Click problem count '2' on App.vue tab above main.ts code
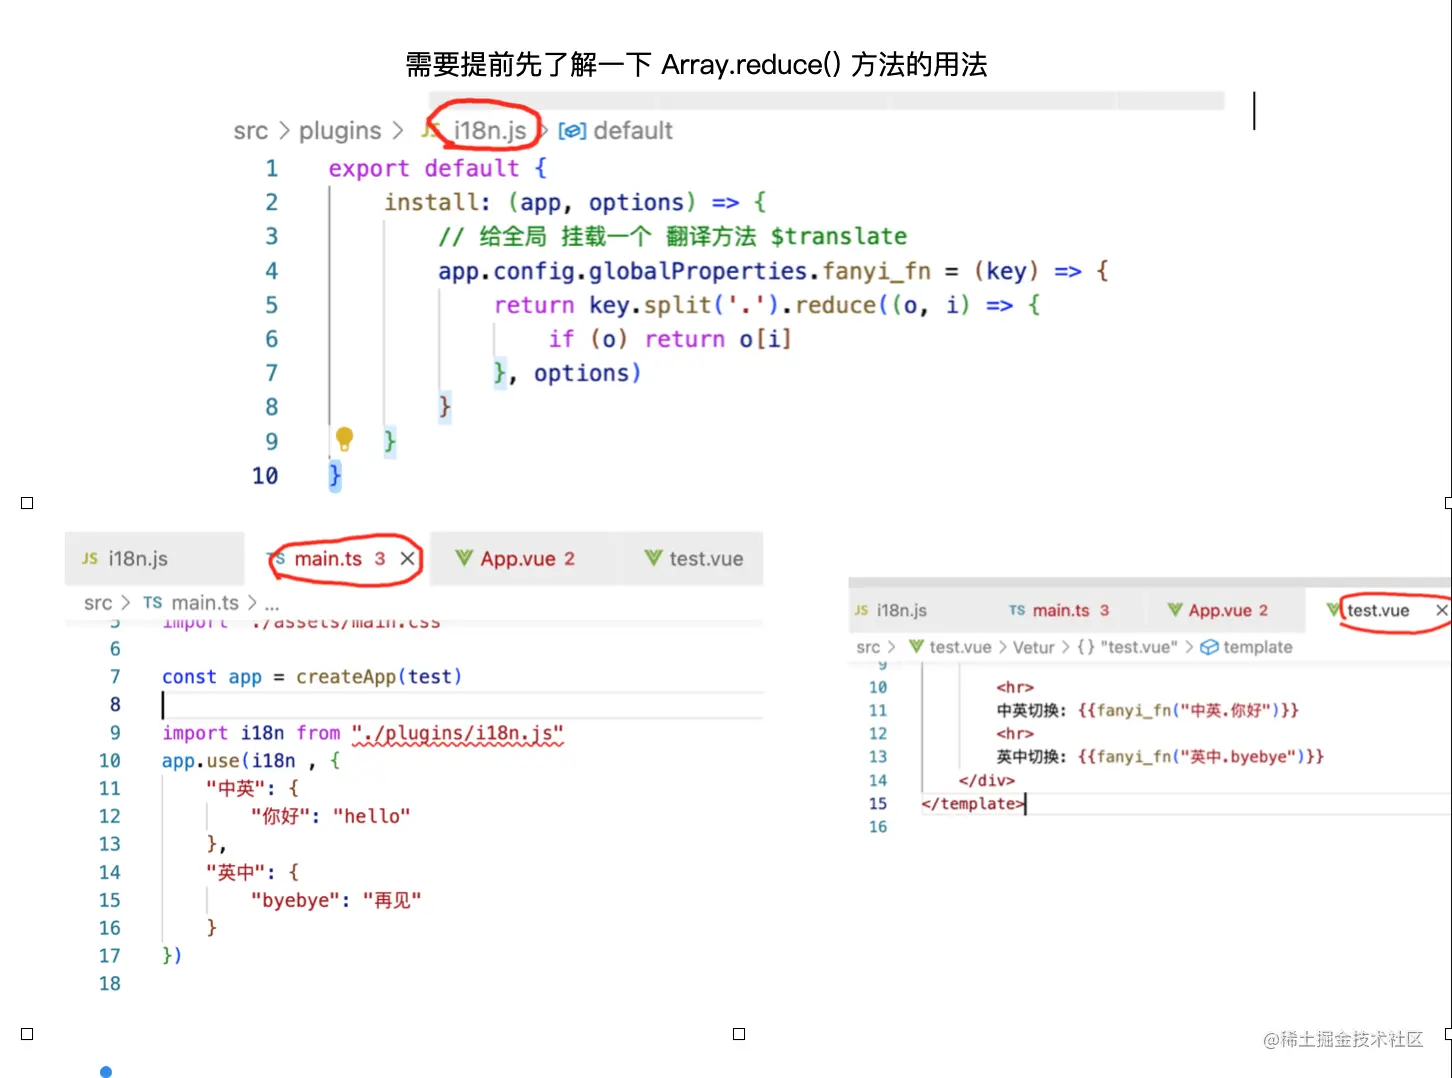Image resolution: width=1452 pixels, height=1078 pixels. (x=569, y=559)
